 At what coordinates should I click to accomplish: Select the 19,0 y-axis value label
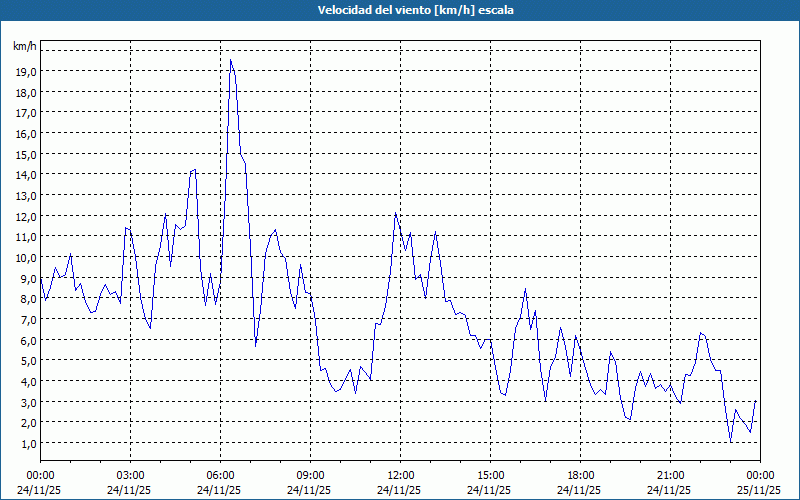(x=25, y=71)
